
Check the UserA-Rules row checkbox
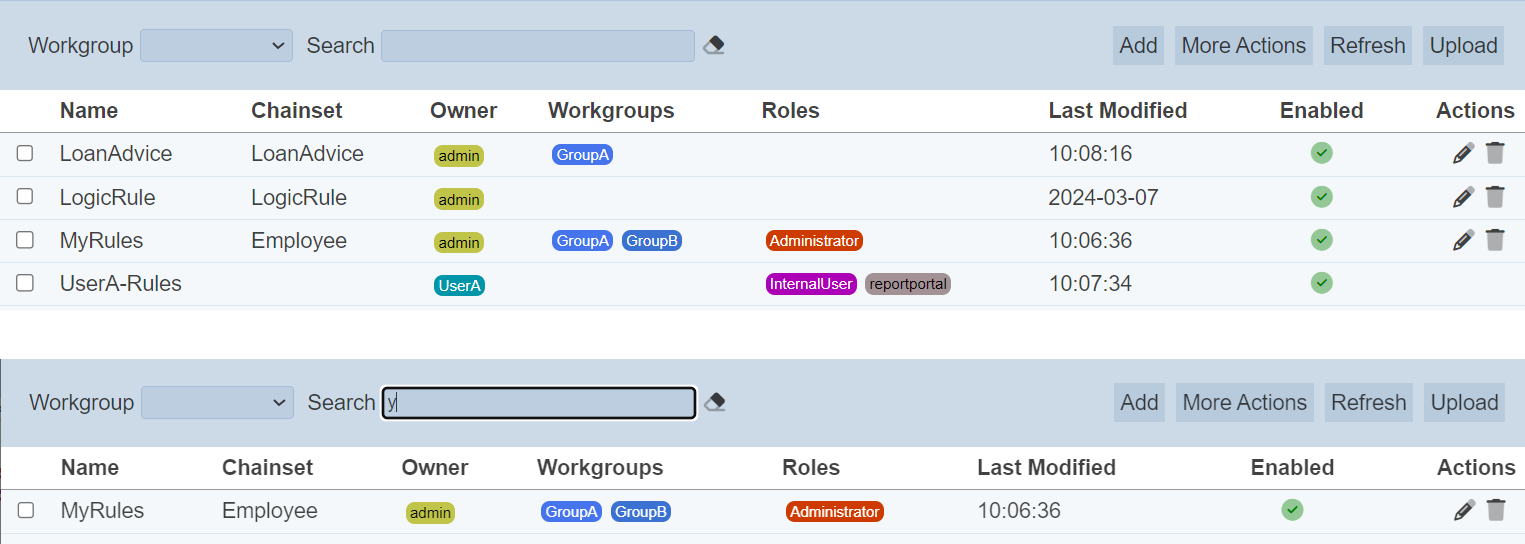click(x=25, y=283)
